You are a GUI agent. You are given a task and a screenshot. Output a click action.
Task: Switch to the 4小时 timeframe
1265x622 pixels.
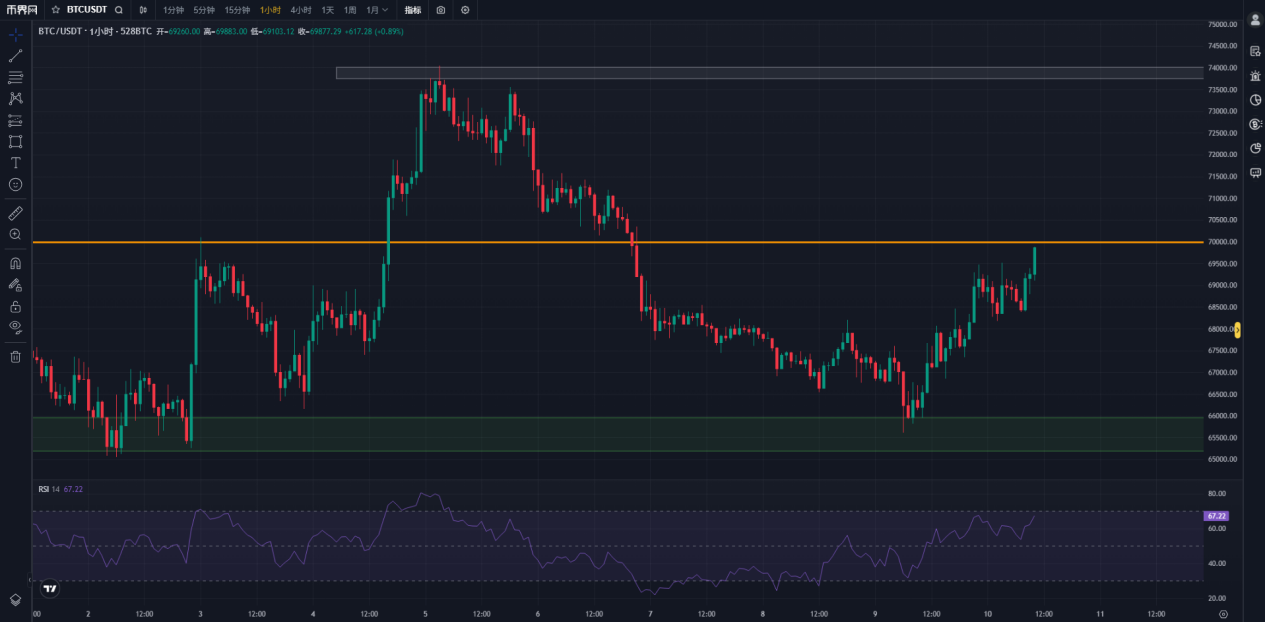point(300,10)
